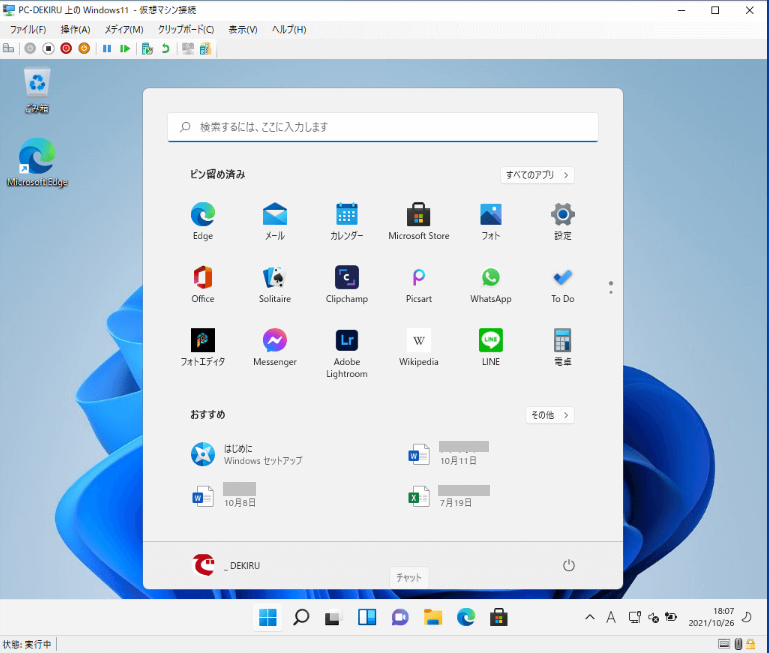Open pinned フォトエディタ app

203,347
